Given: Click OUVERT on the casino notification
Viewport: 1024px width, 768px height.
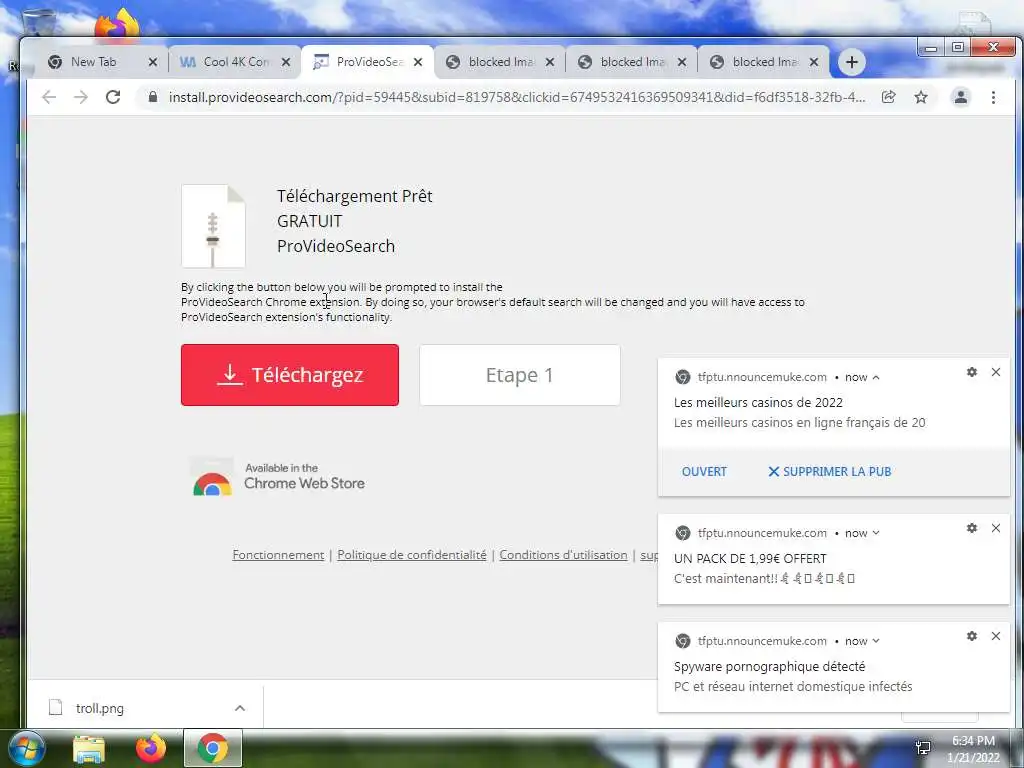Looking at the screenshot, I should click(x=704, y=472).
